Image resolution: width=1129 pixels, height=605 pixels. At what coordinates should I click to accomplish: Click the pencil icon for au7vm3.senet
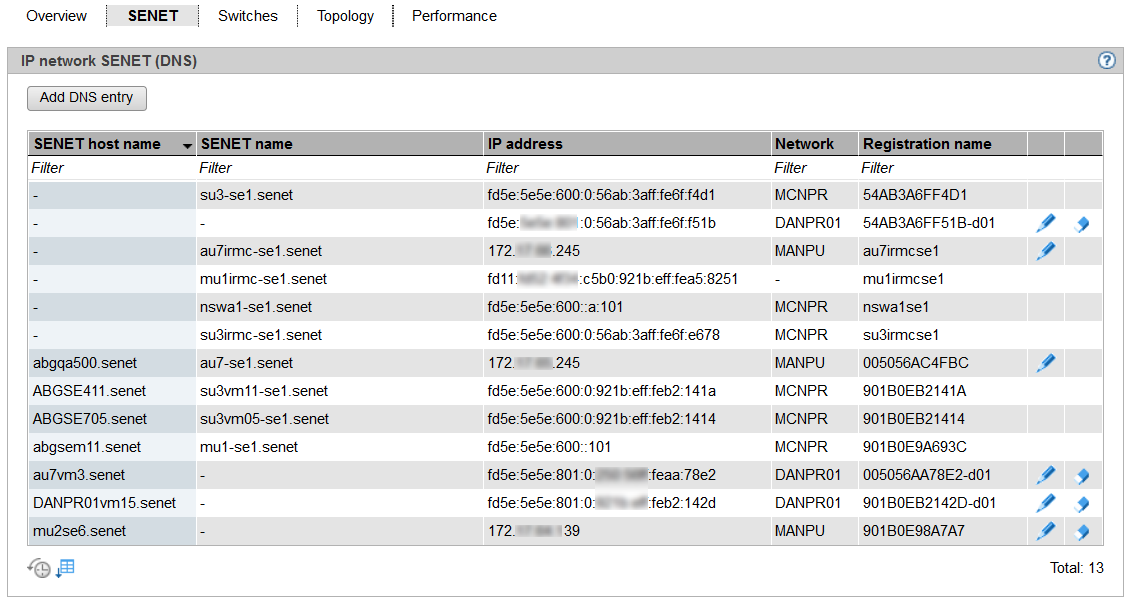tap(1046, 475)
